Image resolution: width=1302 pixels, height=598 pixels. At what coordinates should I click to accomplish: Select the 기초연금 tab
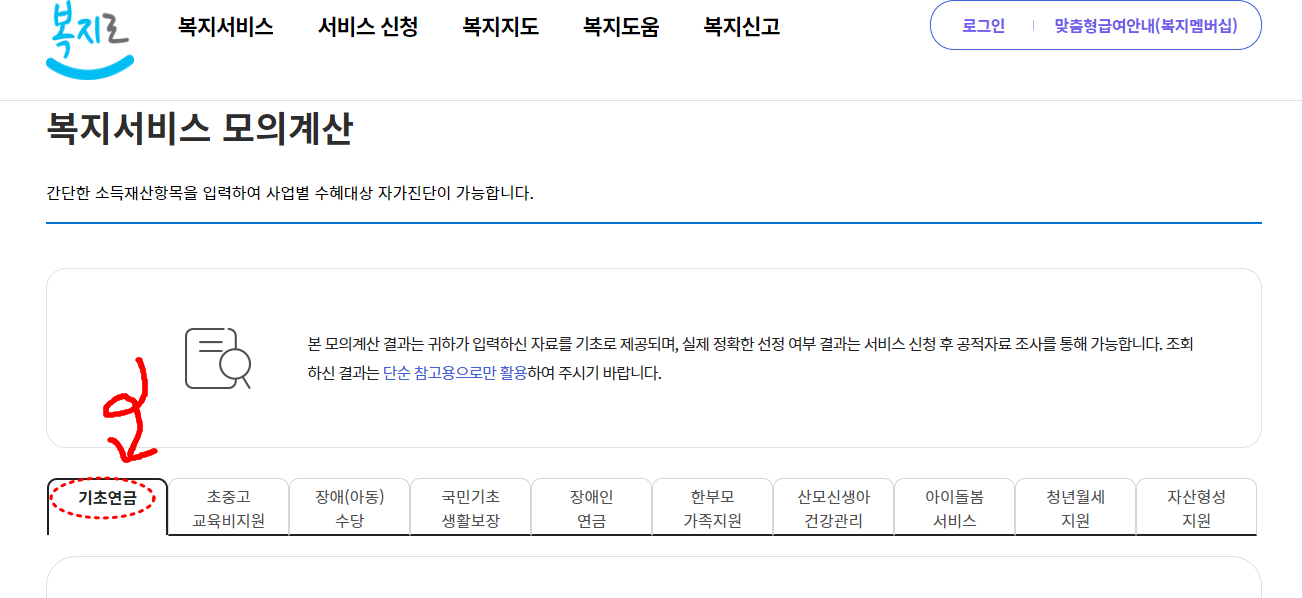click(x=108, y=507)
